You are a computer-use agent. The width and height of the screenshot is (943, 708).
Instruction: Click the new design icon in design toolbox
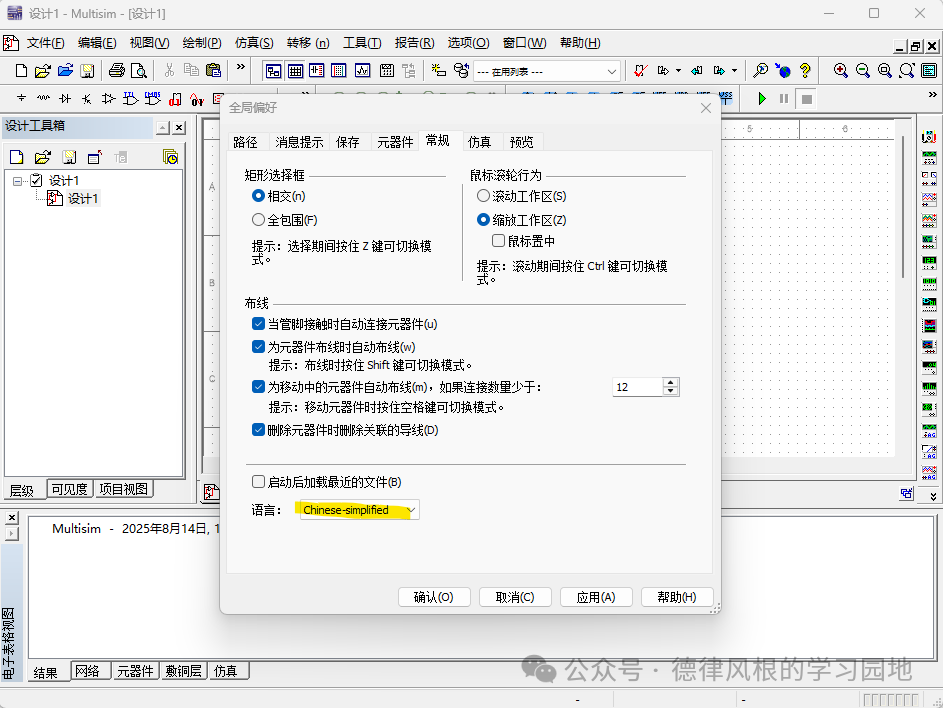click(x=17, y=158)
